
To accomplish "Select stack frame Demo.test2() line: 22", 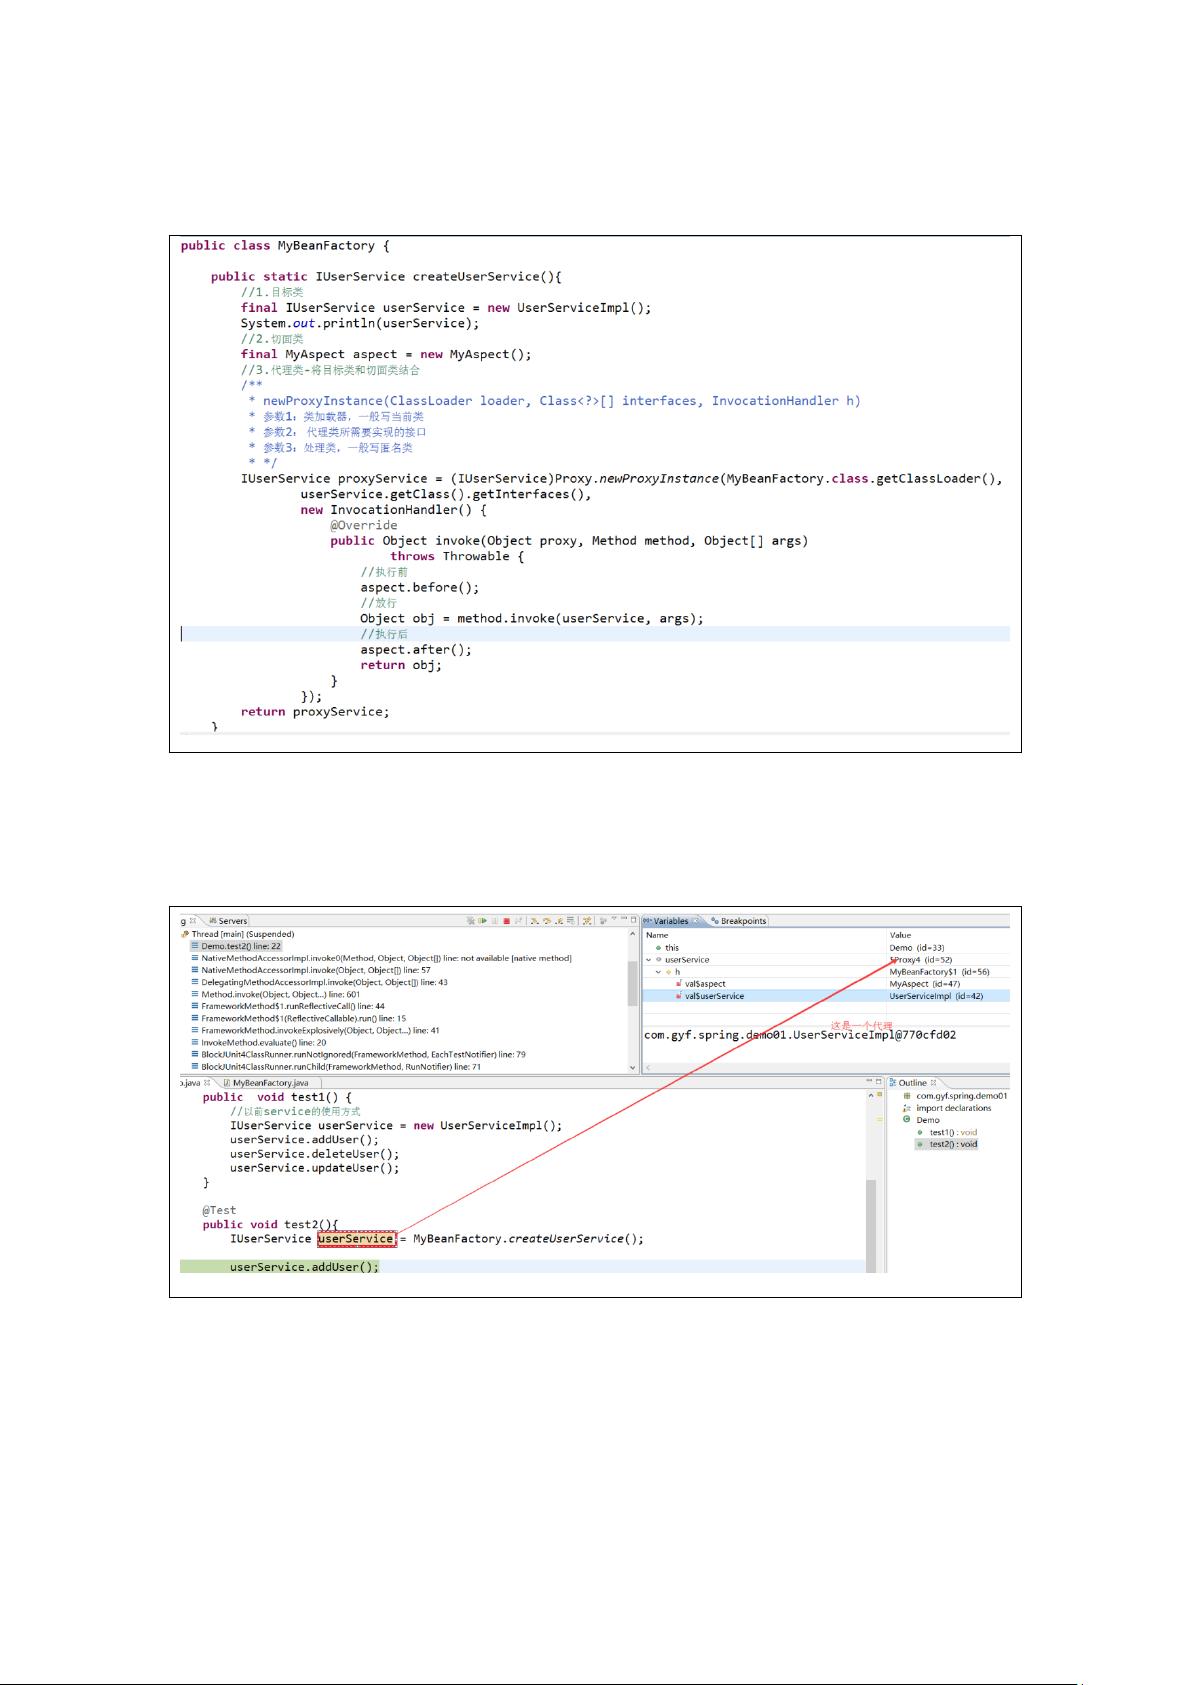I will click(236, 946).
